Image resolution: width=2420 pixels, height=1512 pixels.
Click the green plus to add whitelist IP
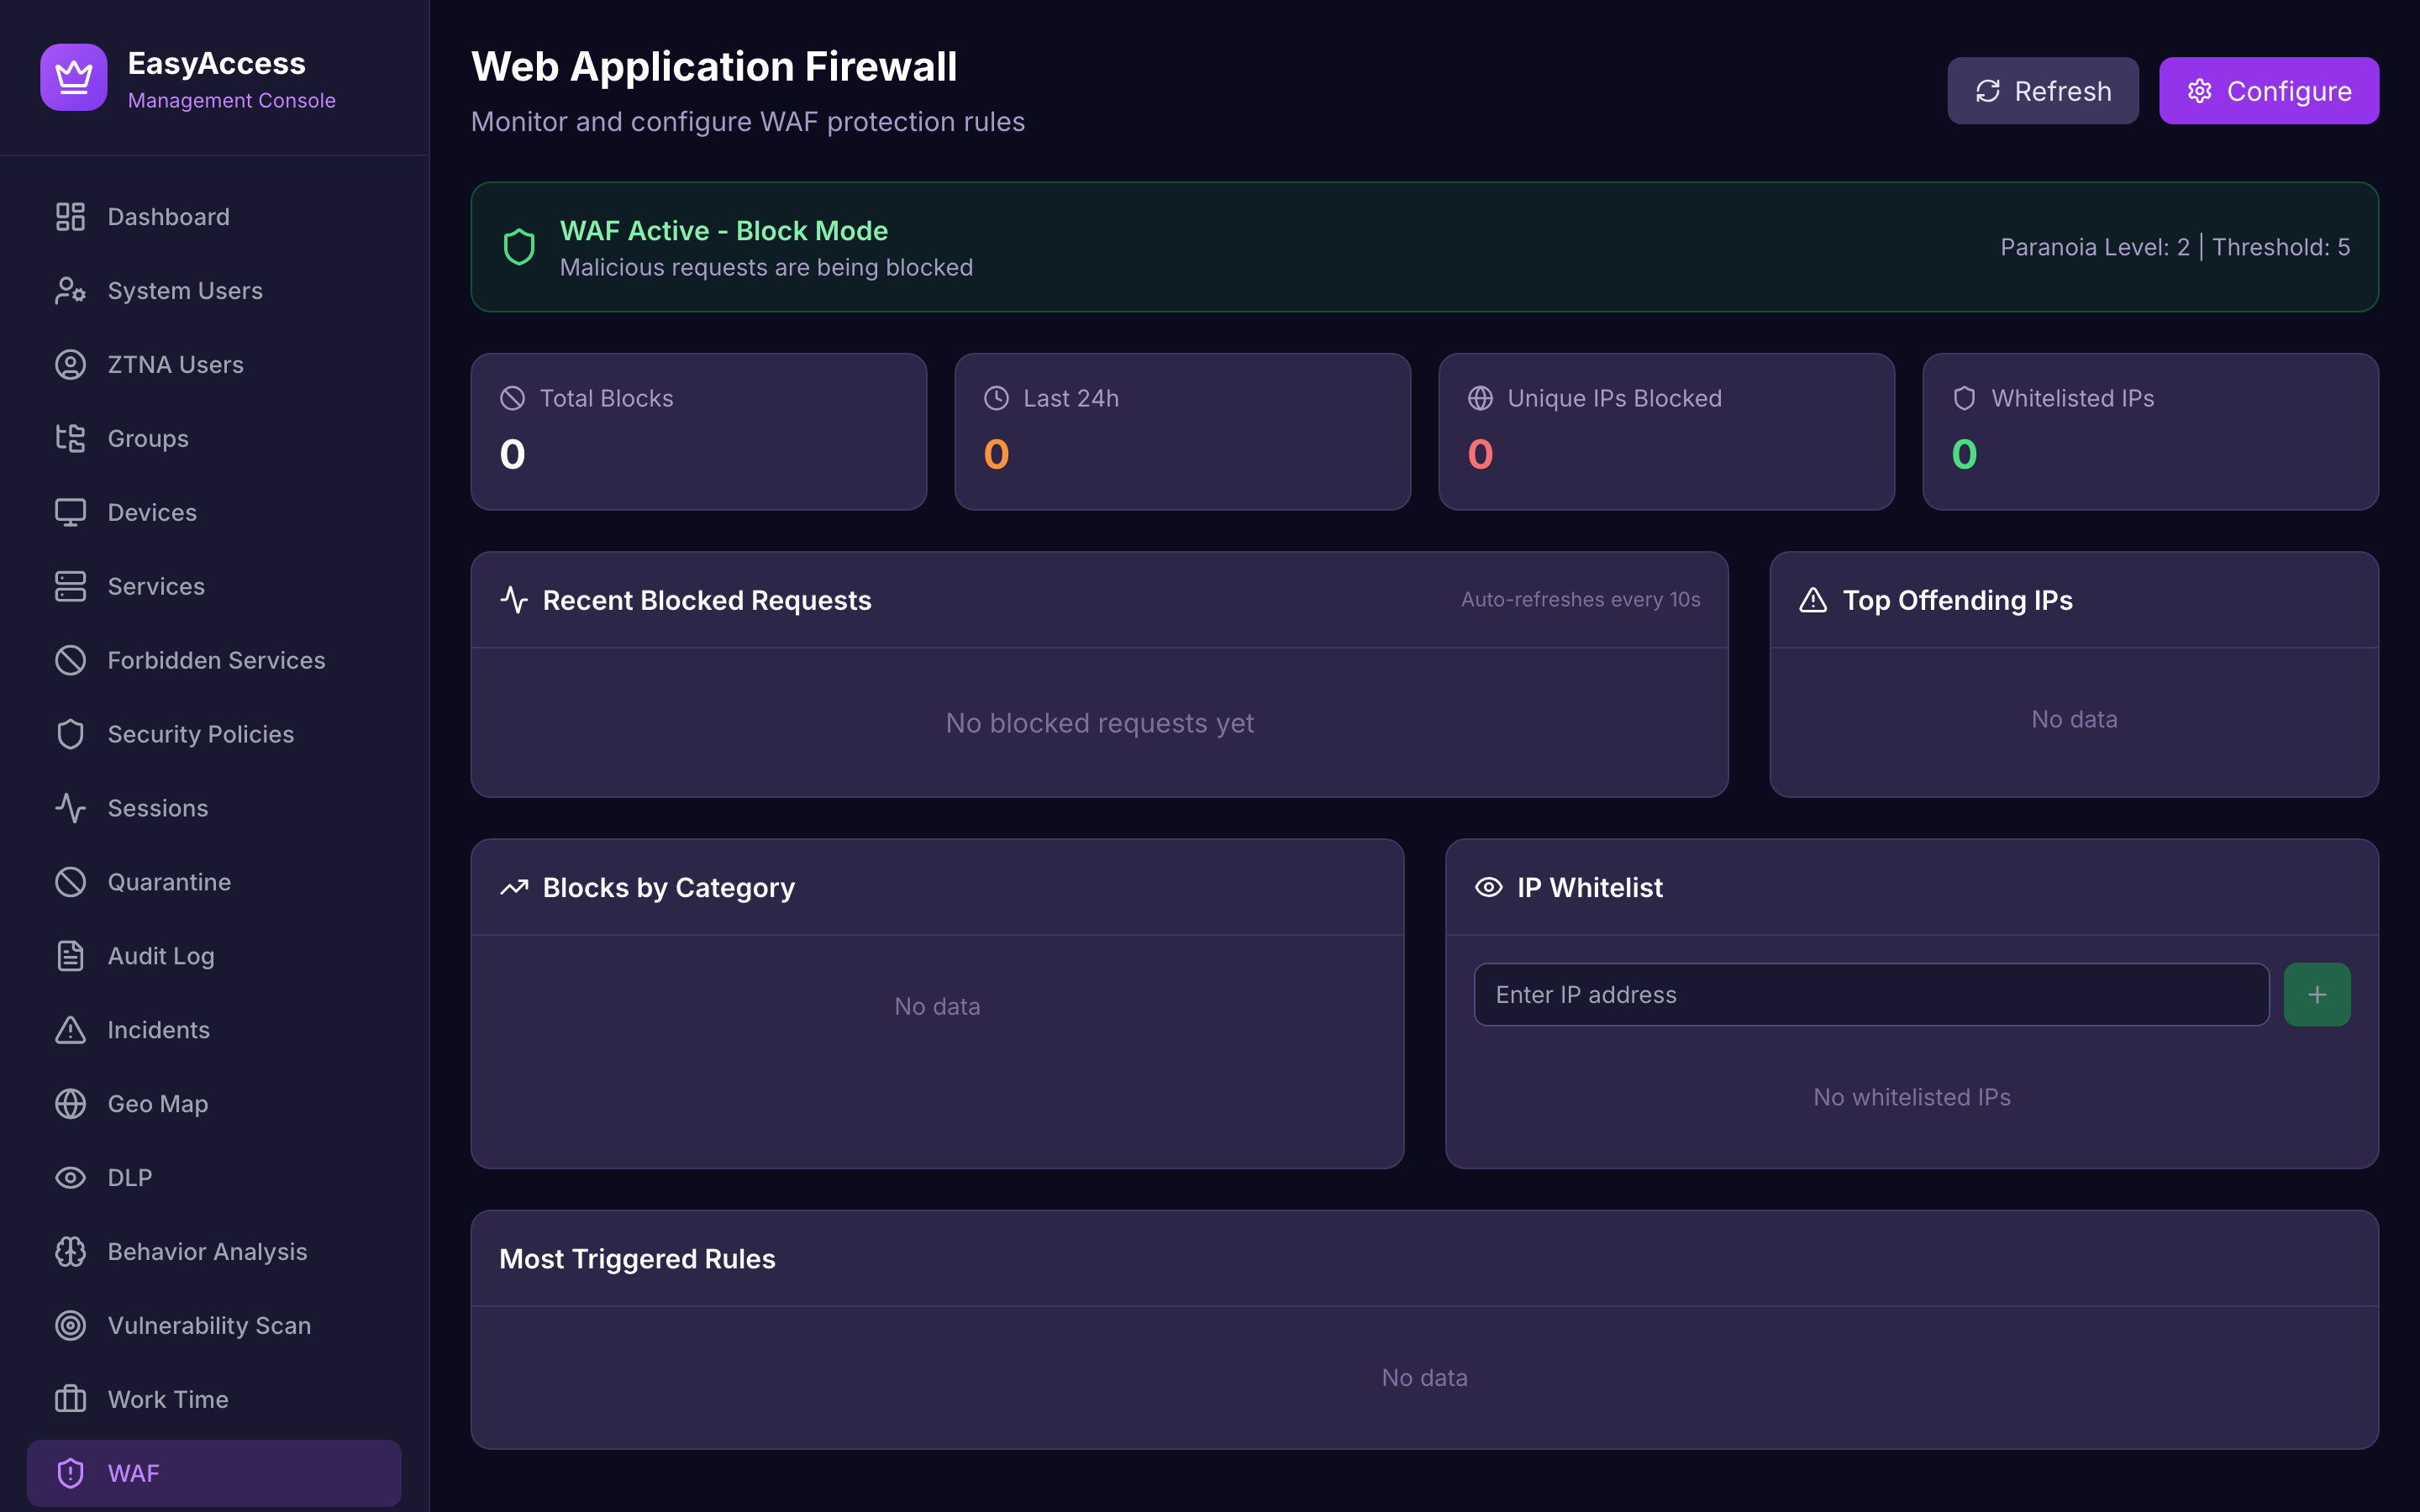click(x=2317, y=993)
